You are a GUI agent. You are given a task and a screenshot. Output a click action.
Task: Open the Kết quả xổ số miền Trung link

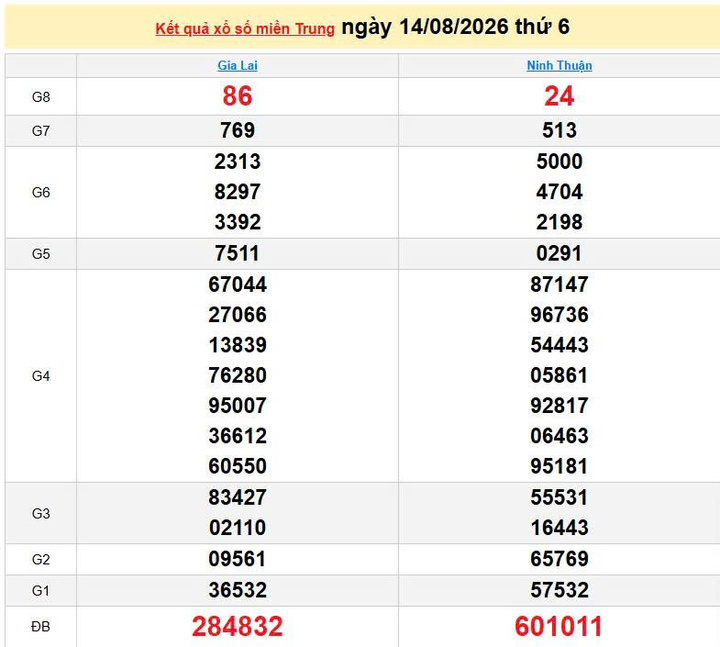pos(245,29)
